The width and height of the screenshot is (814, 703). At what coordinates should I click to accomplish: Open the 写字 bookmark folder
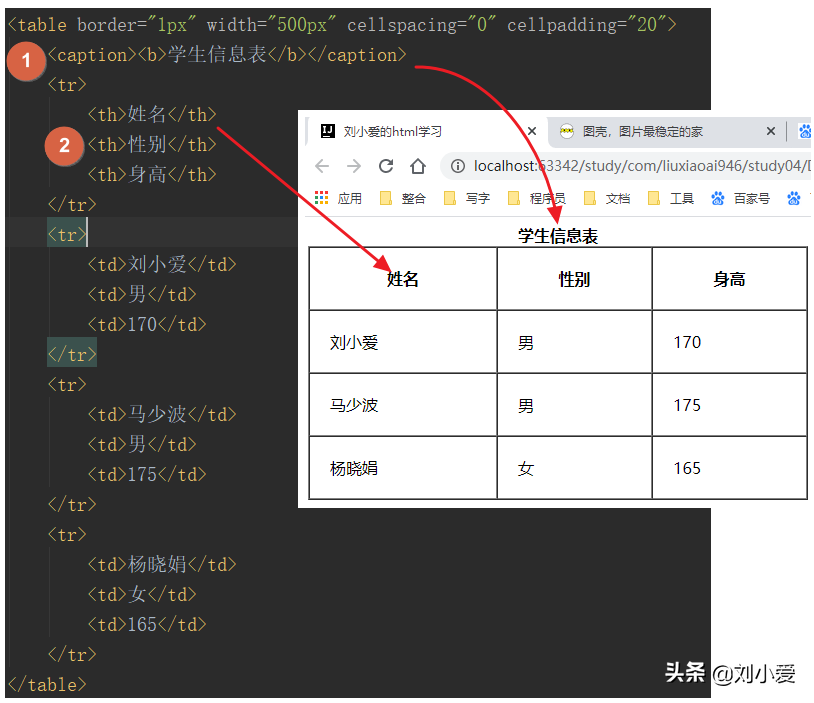pyautogui.click(x=467, y=198)
